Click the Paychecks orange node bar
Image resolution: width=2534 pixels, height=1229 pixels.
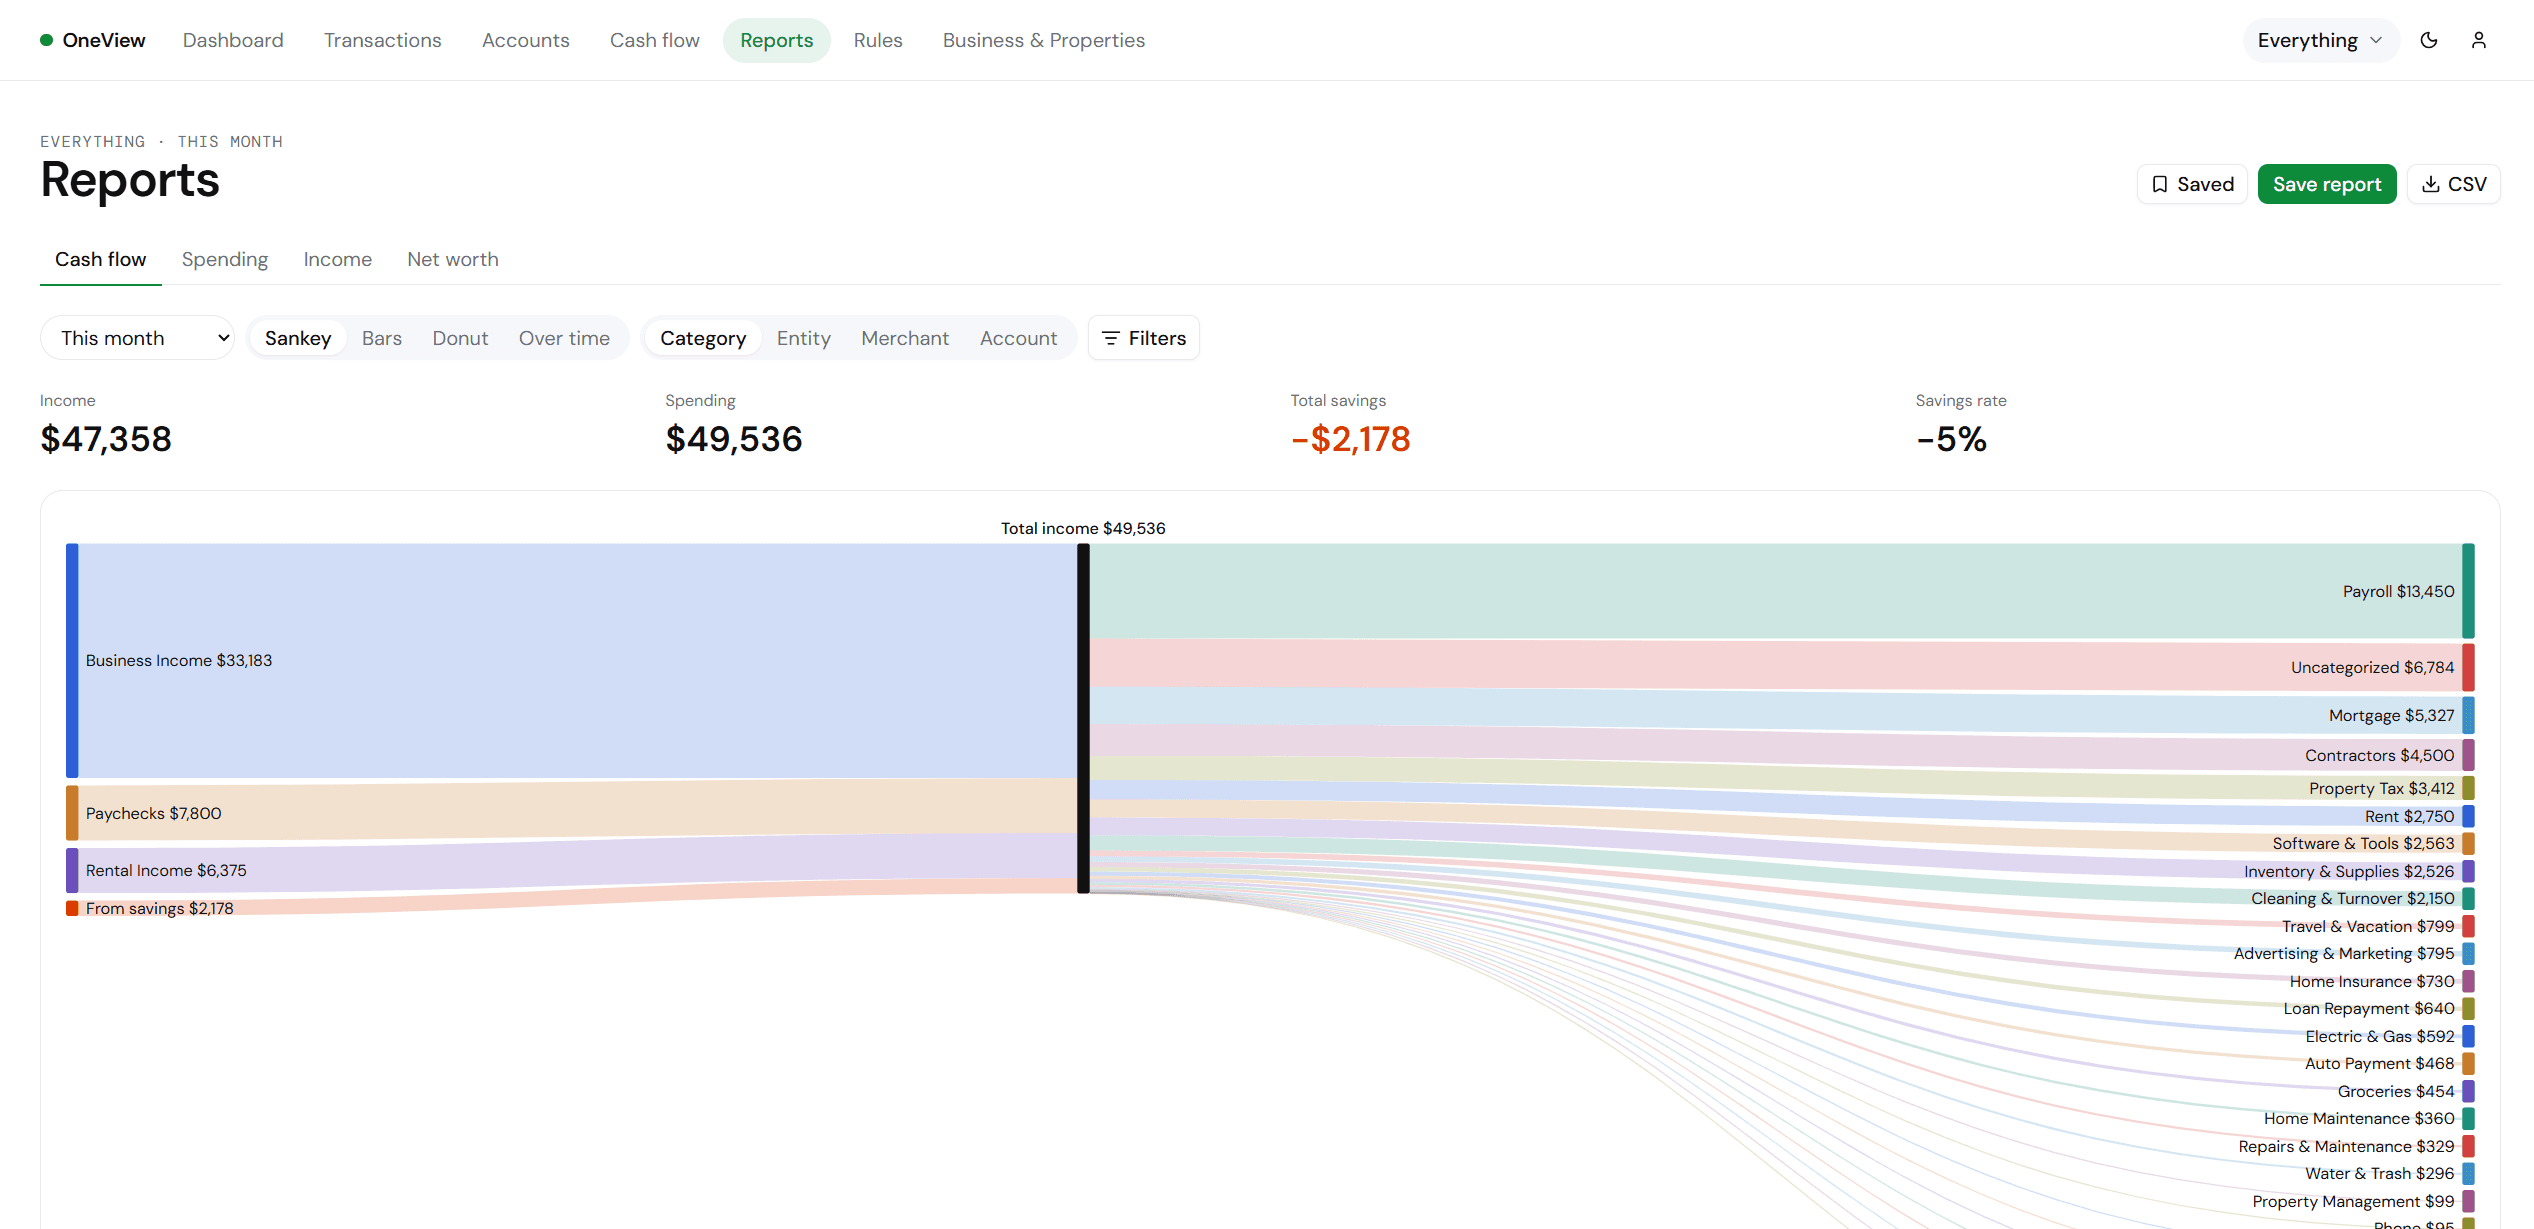(72, 813)
